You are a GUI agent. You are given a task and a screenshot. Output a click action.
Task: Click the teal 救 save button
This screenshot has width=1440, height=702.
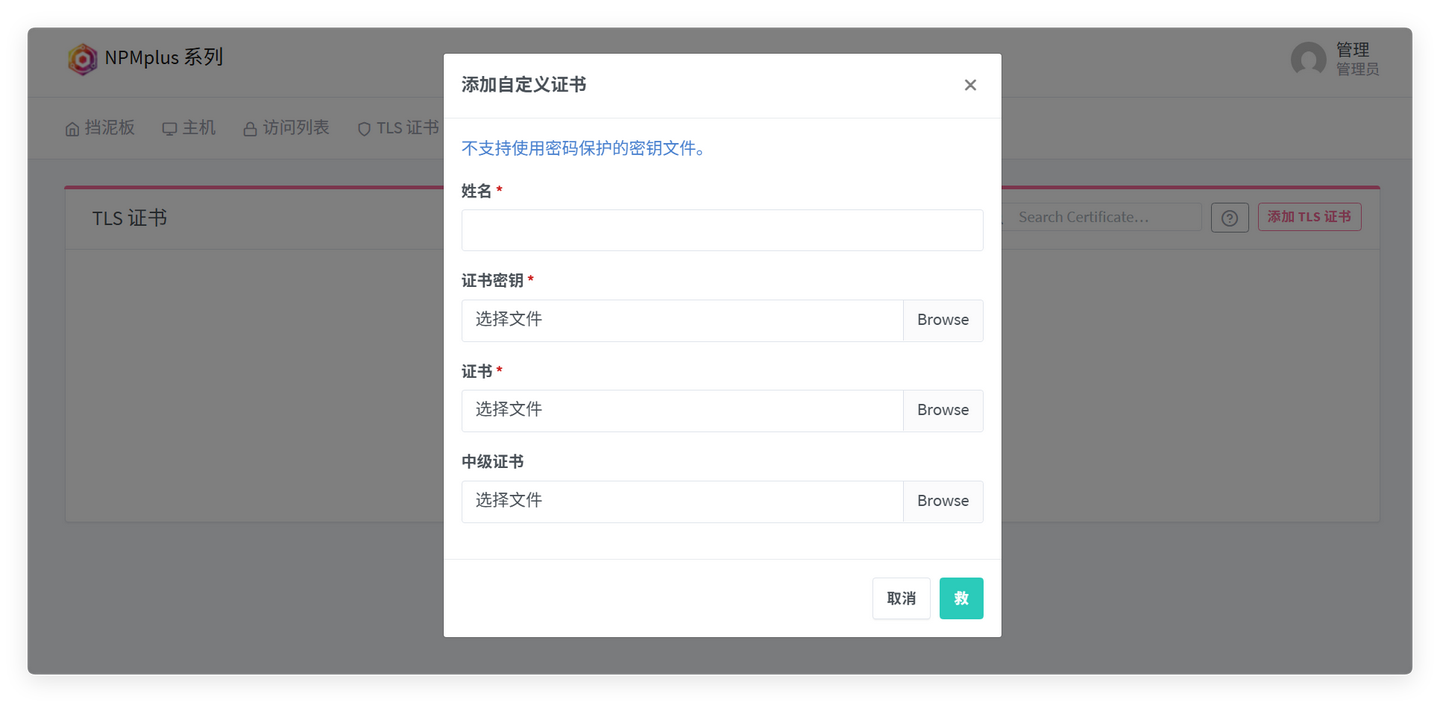click(x=960, y=597)
